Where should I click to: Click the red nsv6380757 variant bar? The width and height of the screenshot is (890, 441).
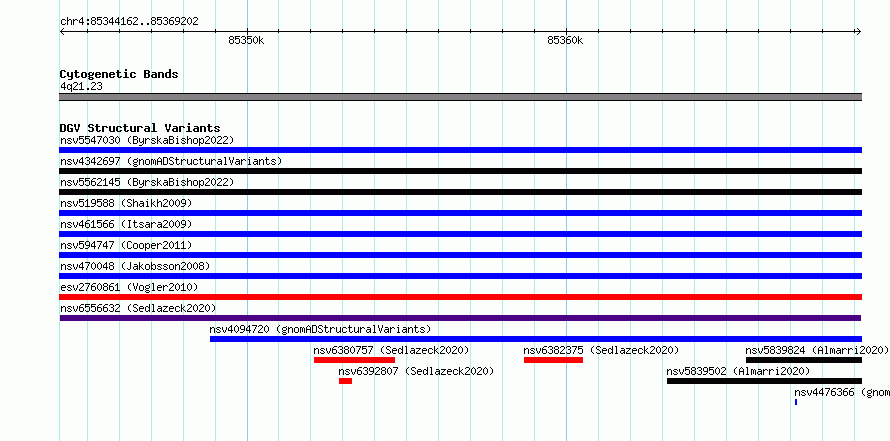[354, 360]
